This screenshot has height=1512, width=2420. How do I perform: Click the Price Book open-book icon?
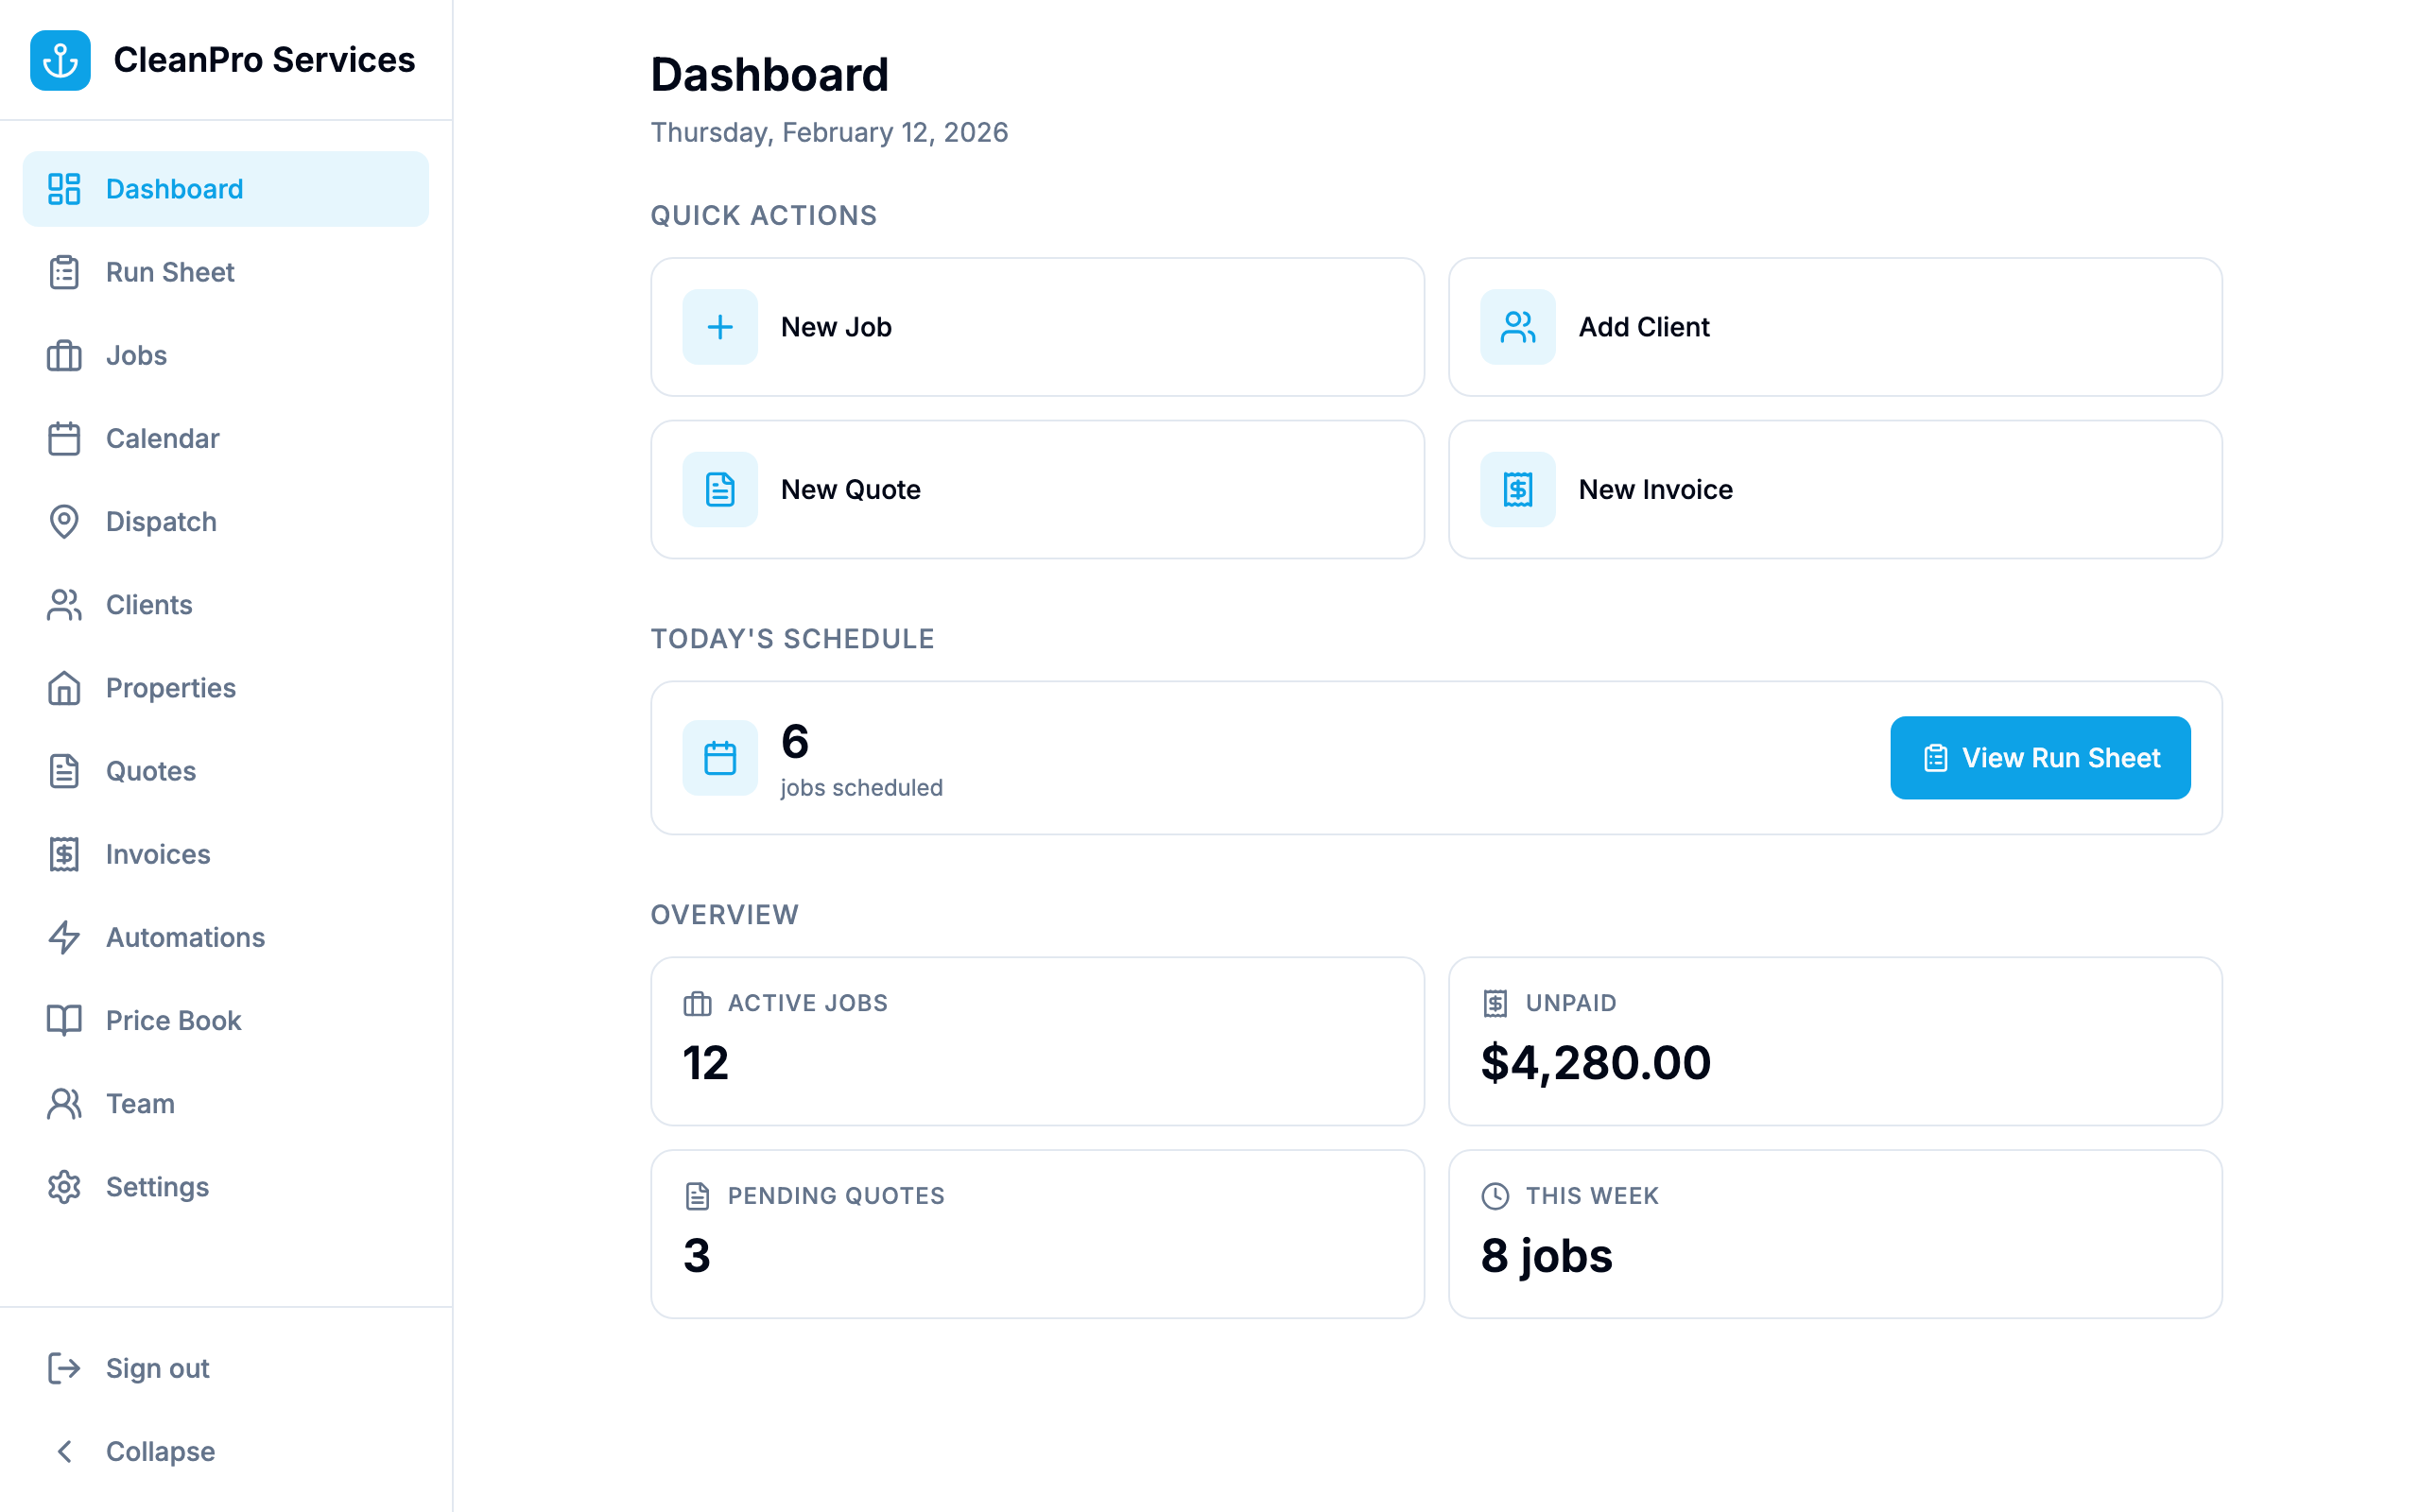pos(64,1020)
